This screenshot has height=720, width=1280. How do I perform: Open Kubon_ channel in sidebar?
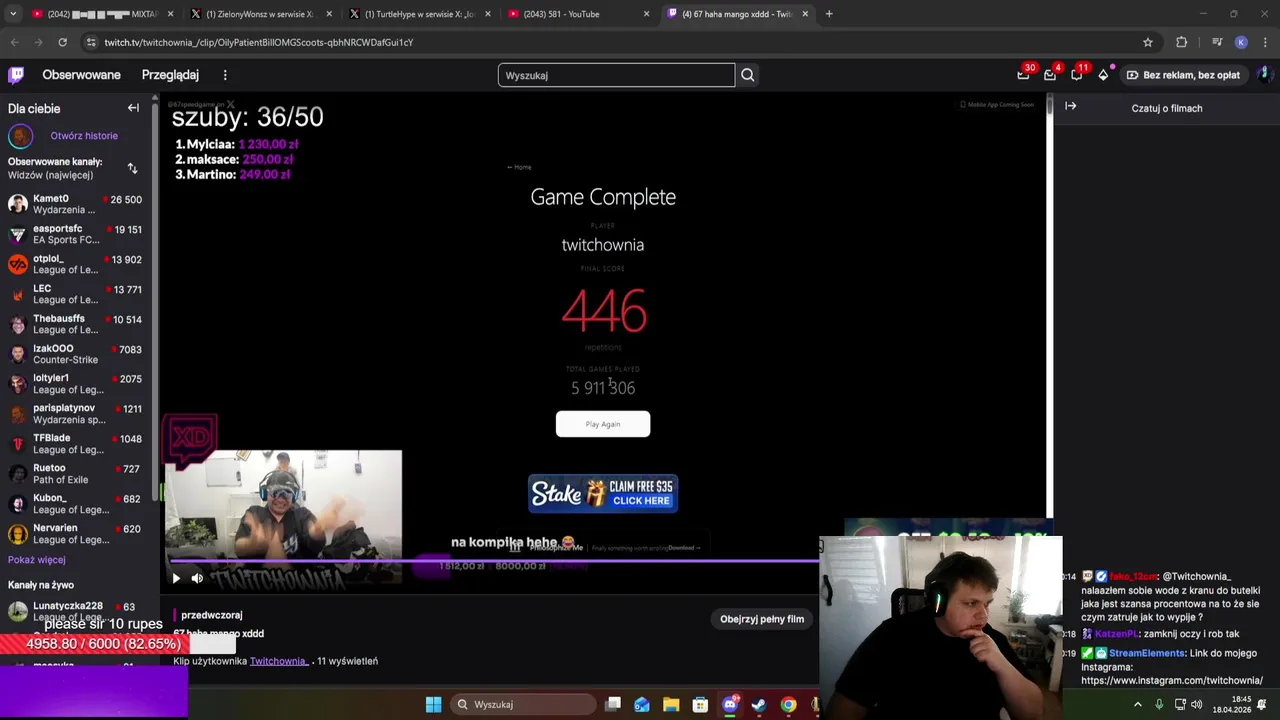pos(76,503)
